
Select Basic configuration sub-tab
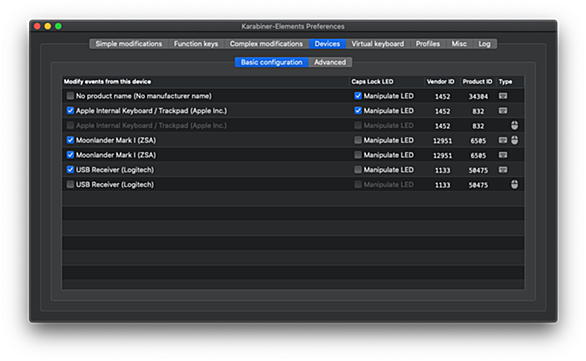[x=272, y=62]
